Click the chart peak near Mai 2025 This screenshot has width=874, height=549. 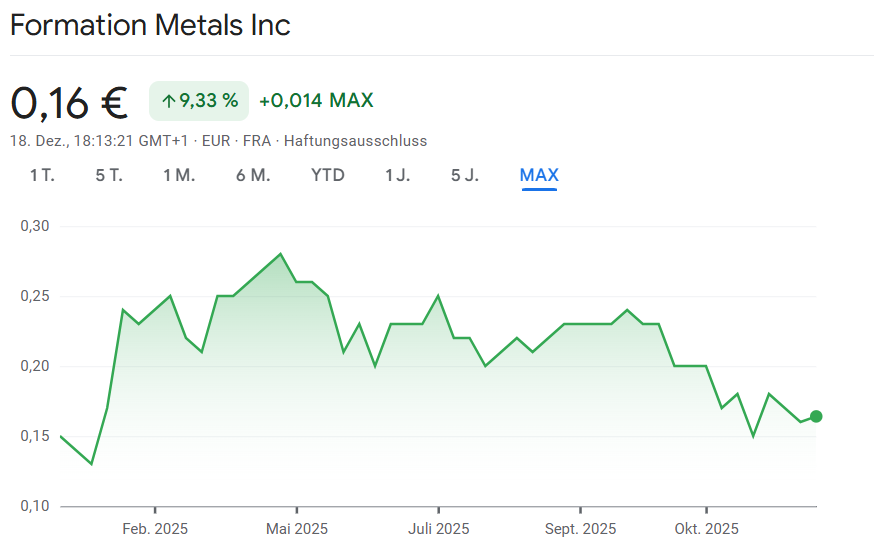[280, 254]
